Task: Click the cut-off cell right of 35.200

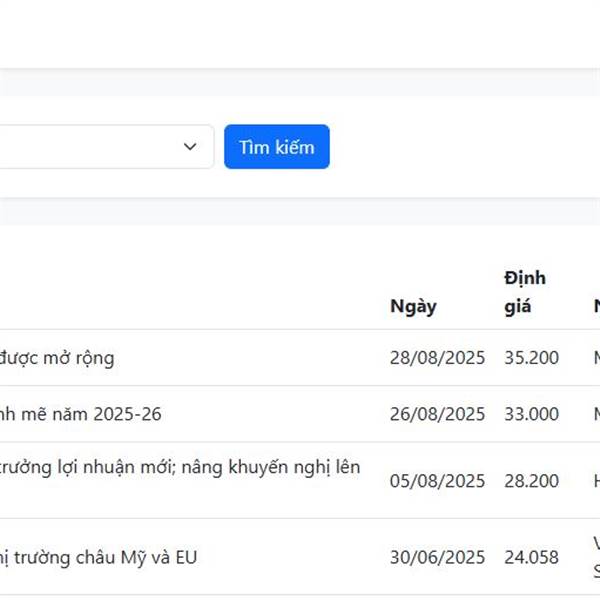Action: click(x=596, y=358)
